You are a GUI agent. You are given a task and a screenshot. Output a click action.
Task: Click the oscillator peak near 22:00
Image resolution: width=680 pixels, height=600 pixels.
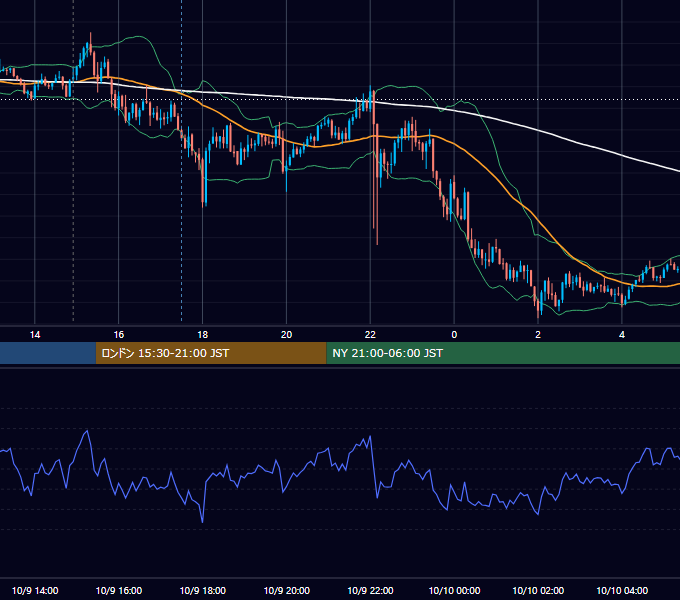[370, 437]
